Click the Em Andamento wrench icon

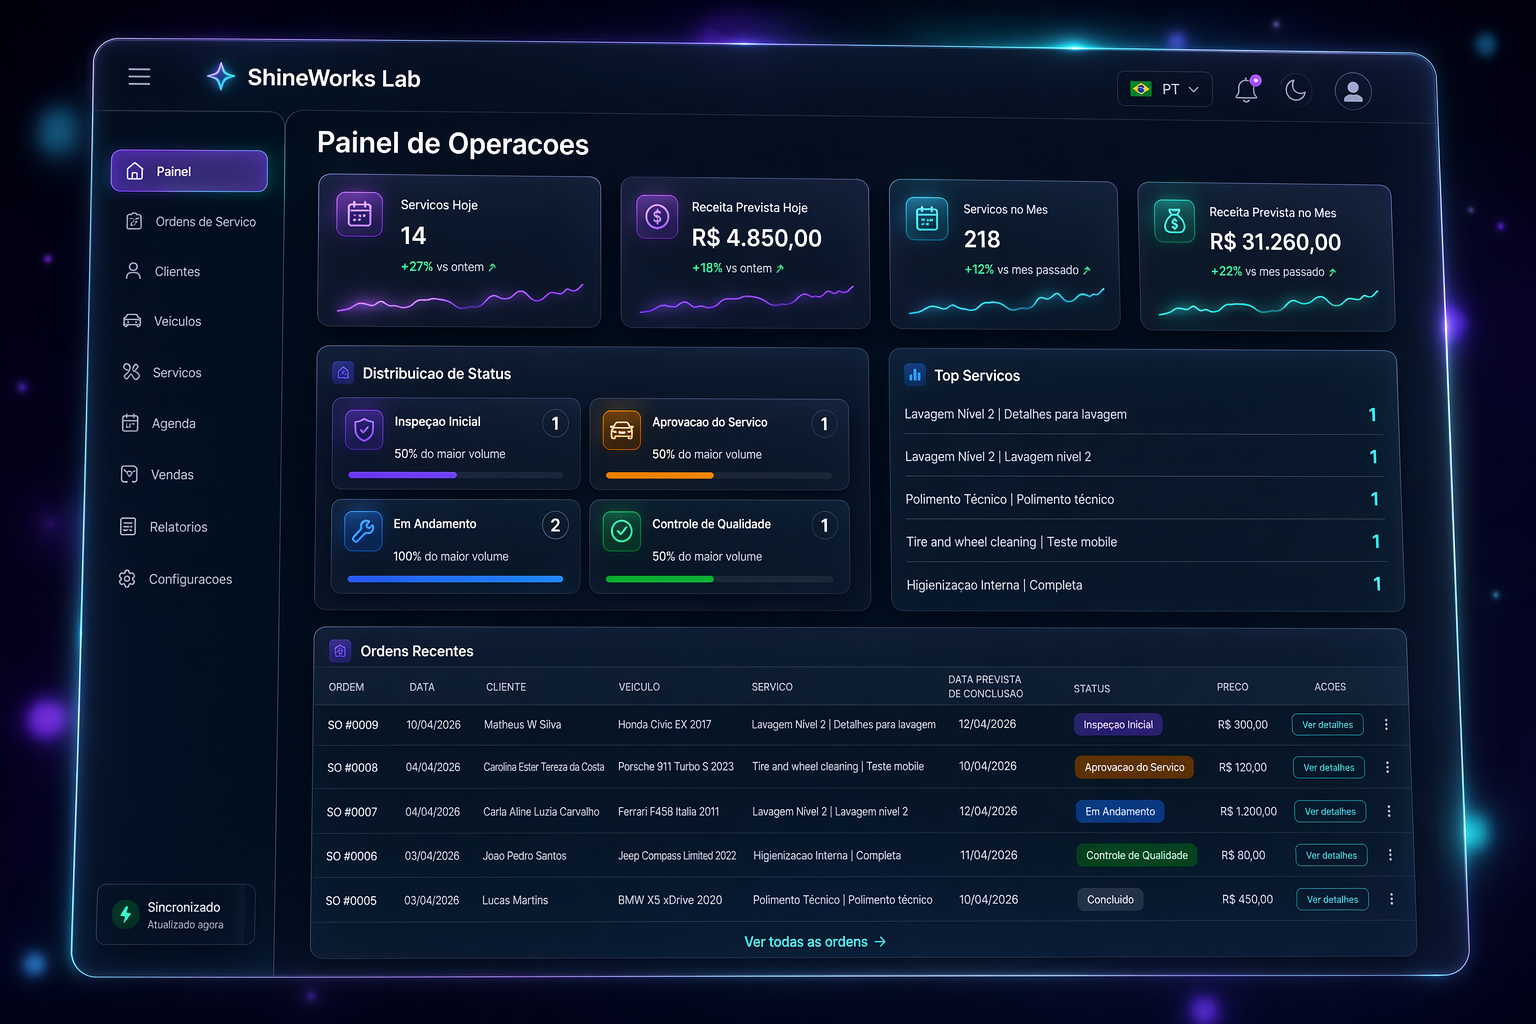tap(363, 531)
